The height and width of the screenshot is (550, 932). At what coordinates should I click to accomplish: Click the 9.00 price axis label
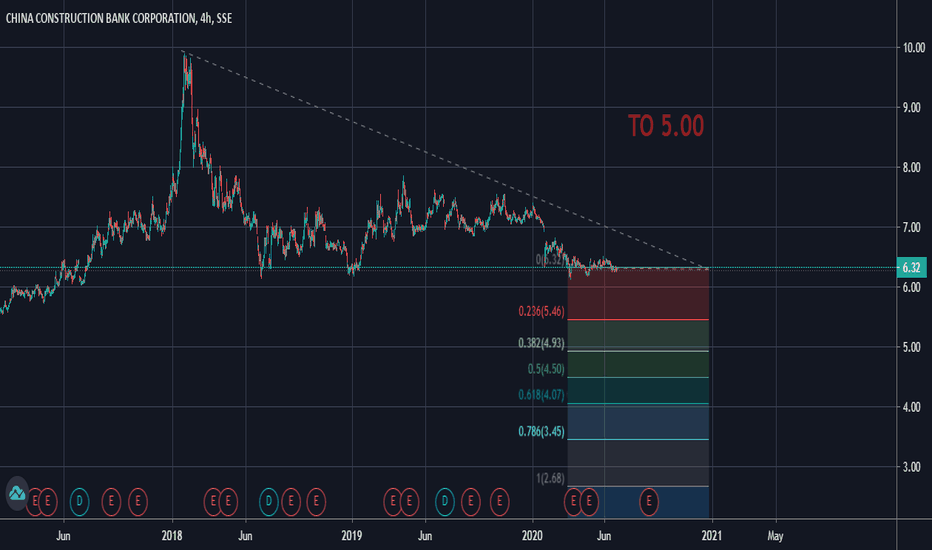tap(911, 108)
